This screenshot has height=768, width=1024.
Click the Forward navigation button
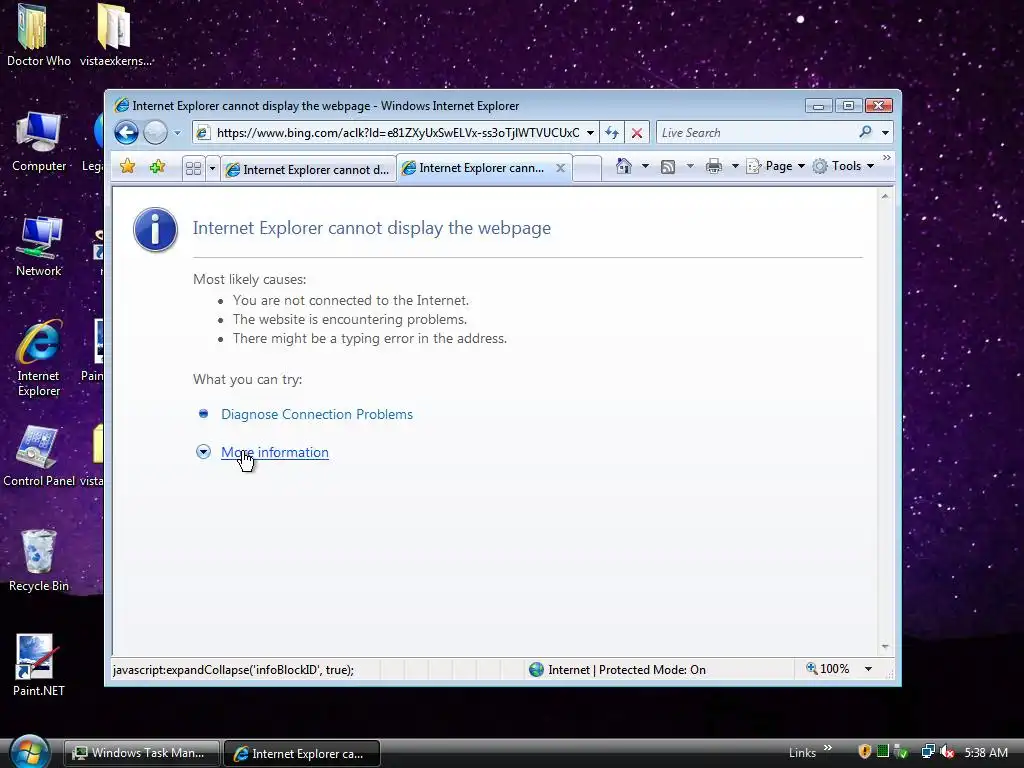(x=155, y=133)
